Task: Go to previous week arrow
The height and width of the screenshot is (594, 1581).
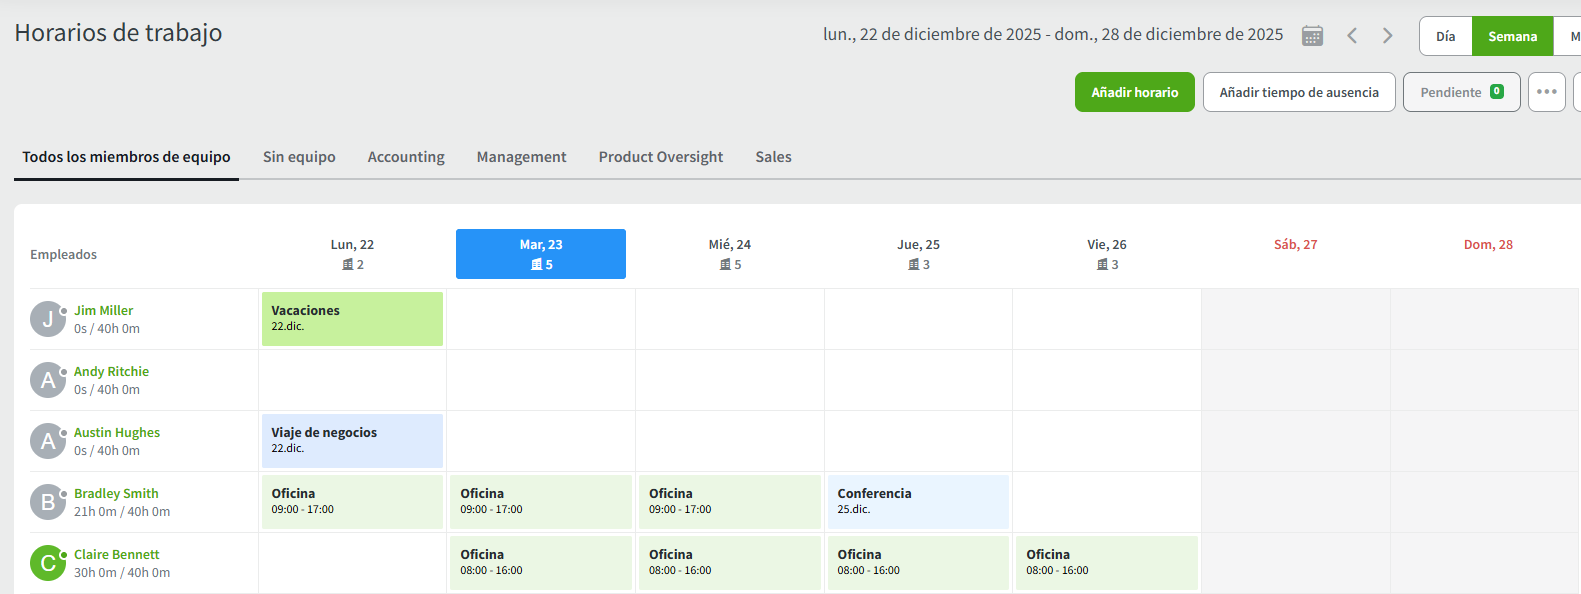Action: (1352, 36)
